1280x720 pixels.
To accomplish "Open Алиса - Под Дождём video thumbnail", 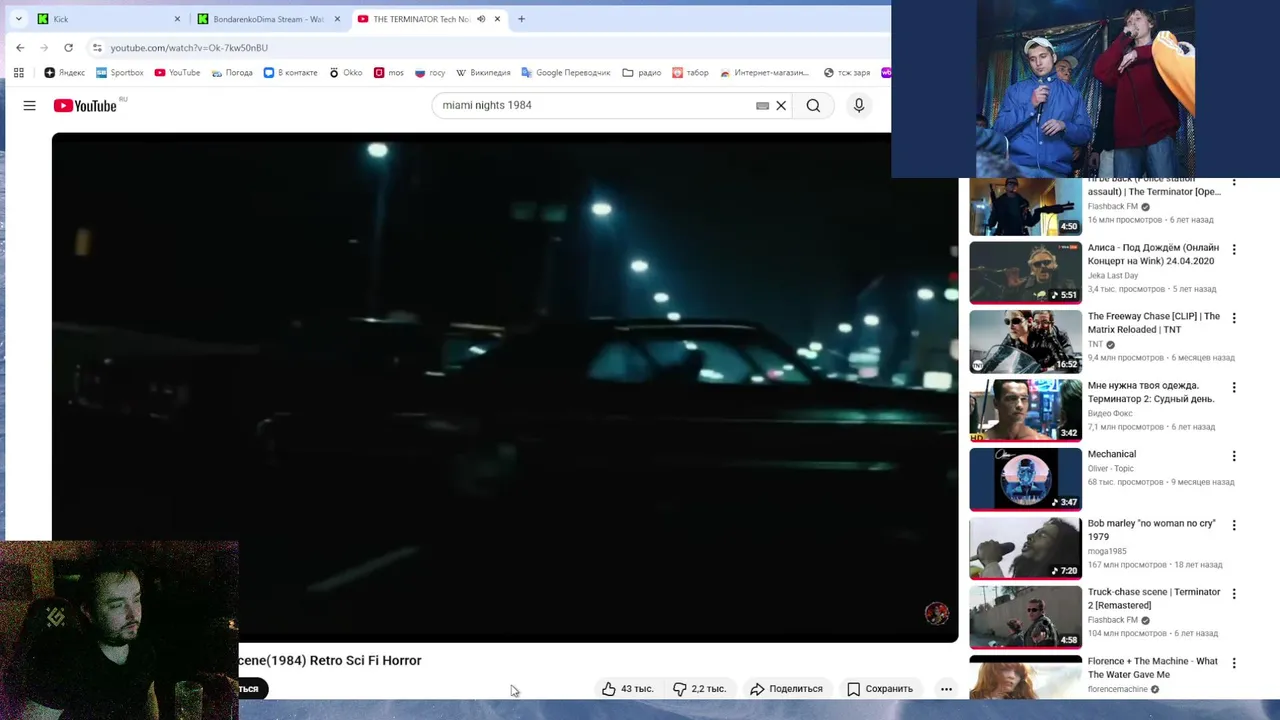I will [1025, 272].
